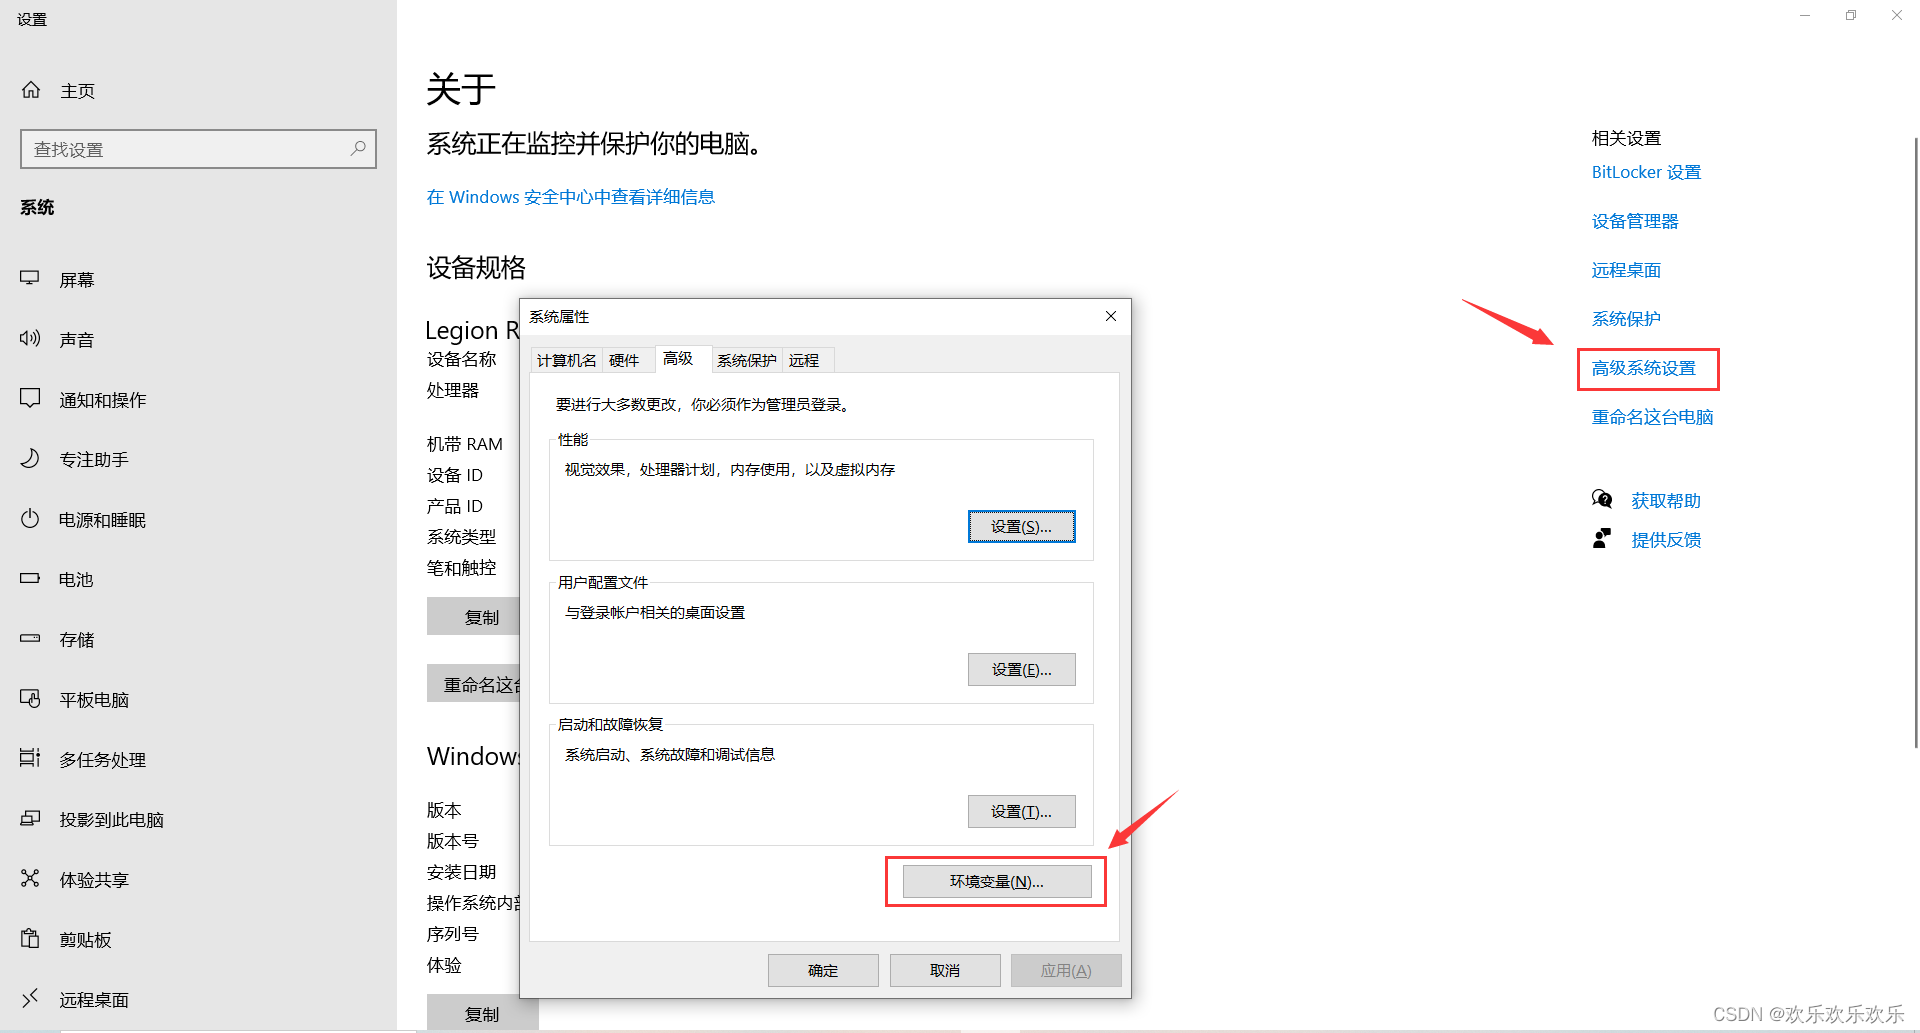Click the Sound (声音) speaker icon
Screen dimensions: 1920x1033
click(30, 339)
